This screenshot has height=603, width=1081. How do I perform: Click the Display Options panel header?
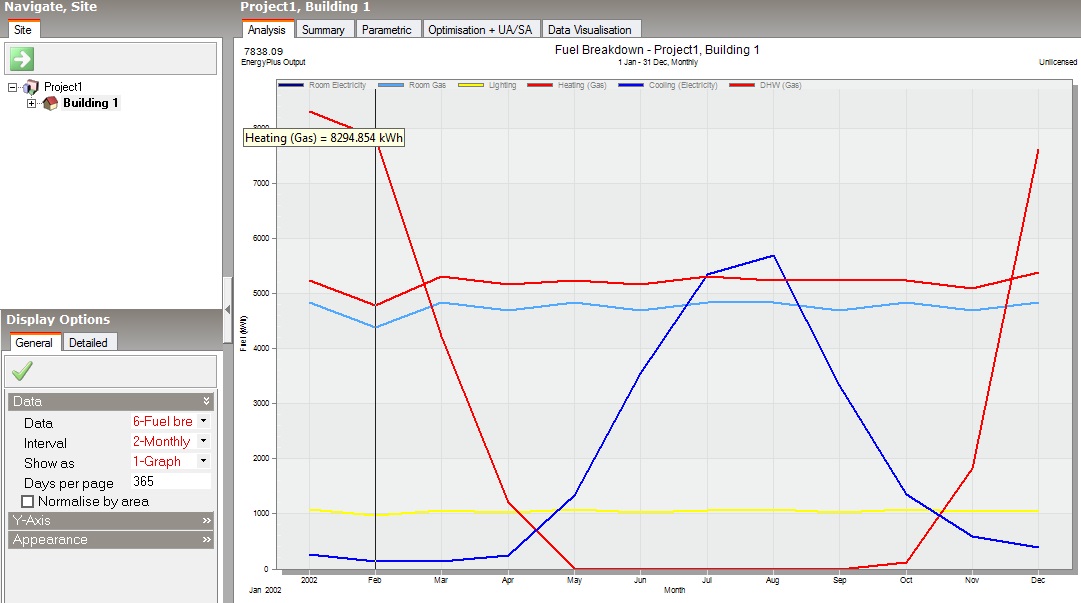tap(112, 319)
